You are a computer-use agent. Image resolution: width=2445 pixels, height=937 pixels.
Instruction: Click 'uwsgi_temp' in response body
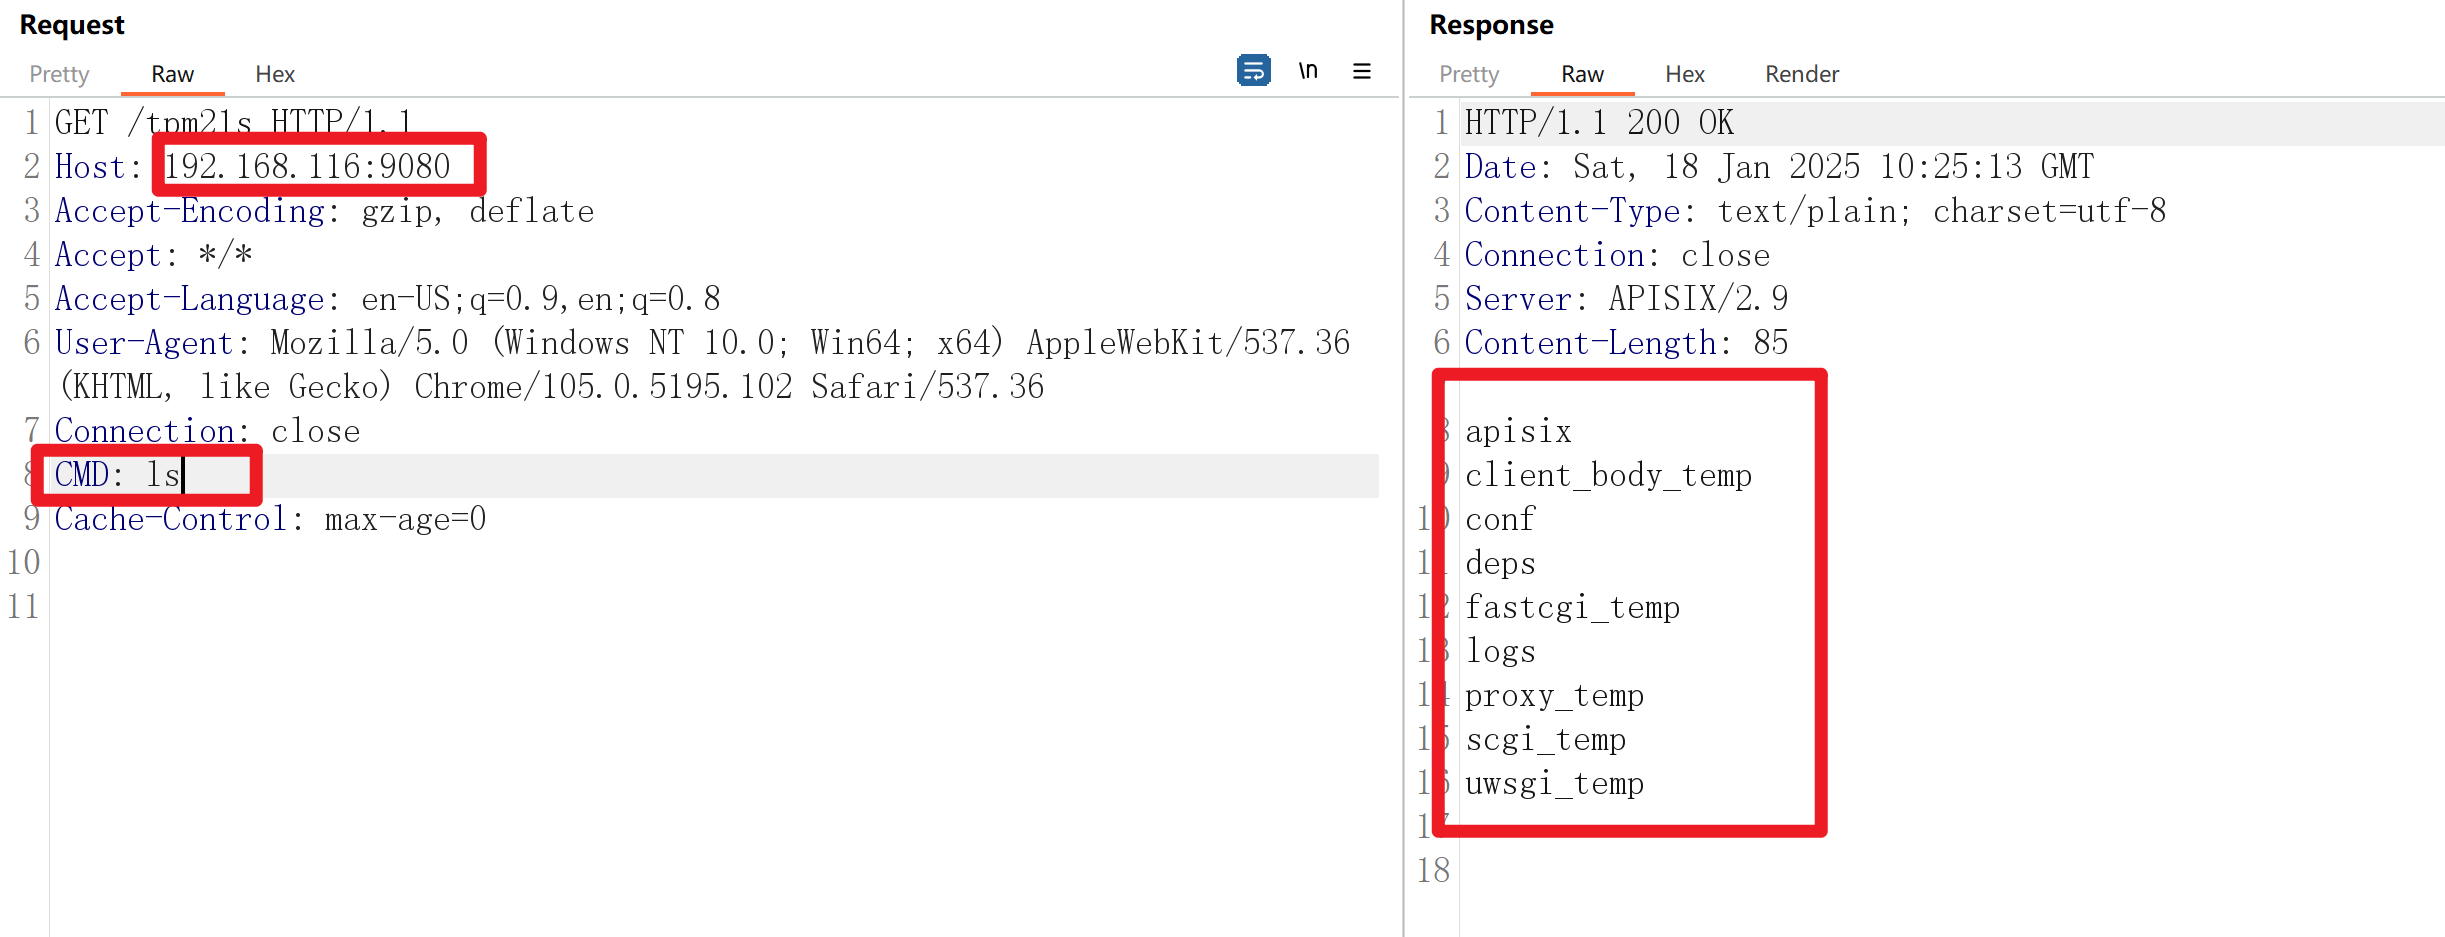(x=1554, y=783)
